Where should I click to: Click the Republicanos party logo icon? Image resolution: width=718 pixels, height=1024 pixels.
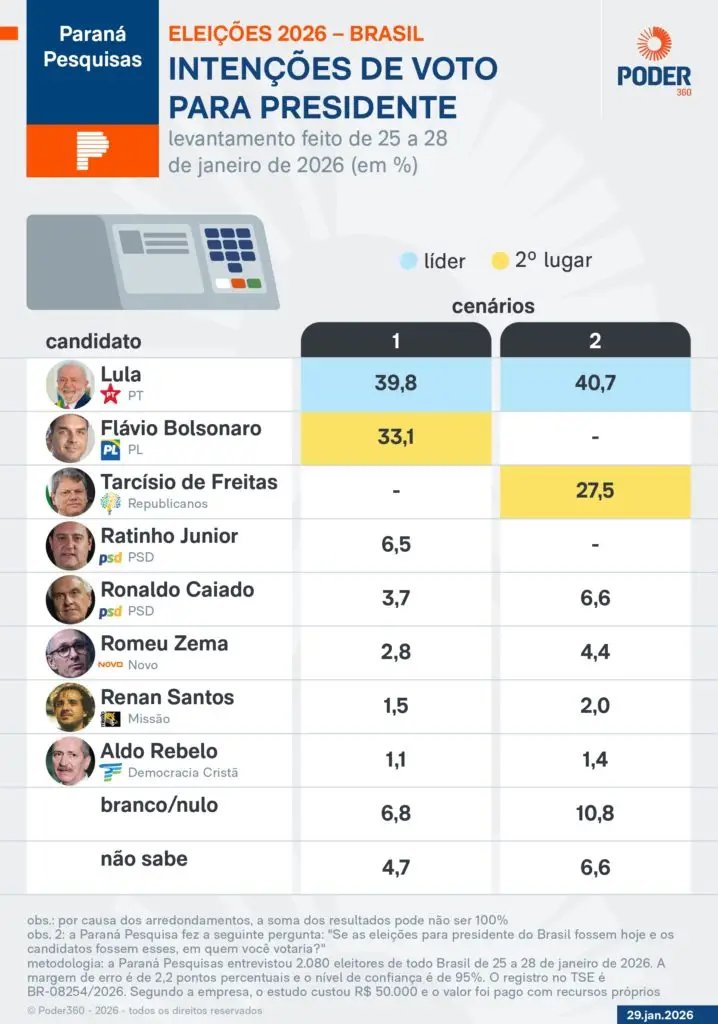click(111, 504)
